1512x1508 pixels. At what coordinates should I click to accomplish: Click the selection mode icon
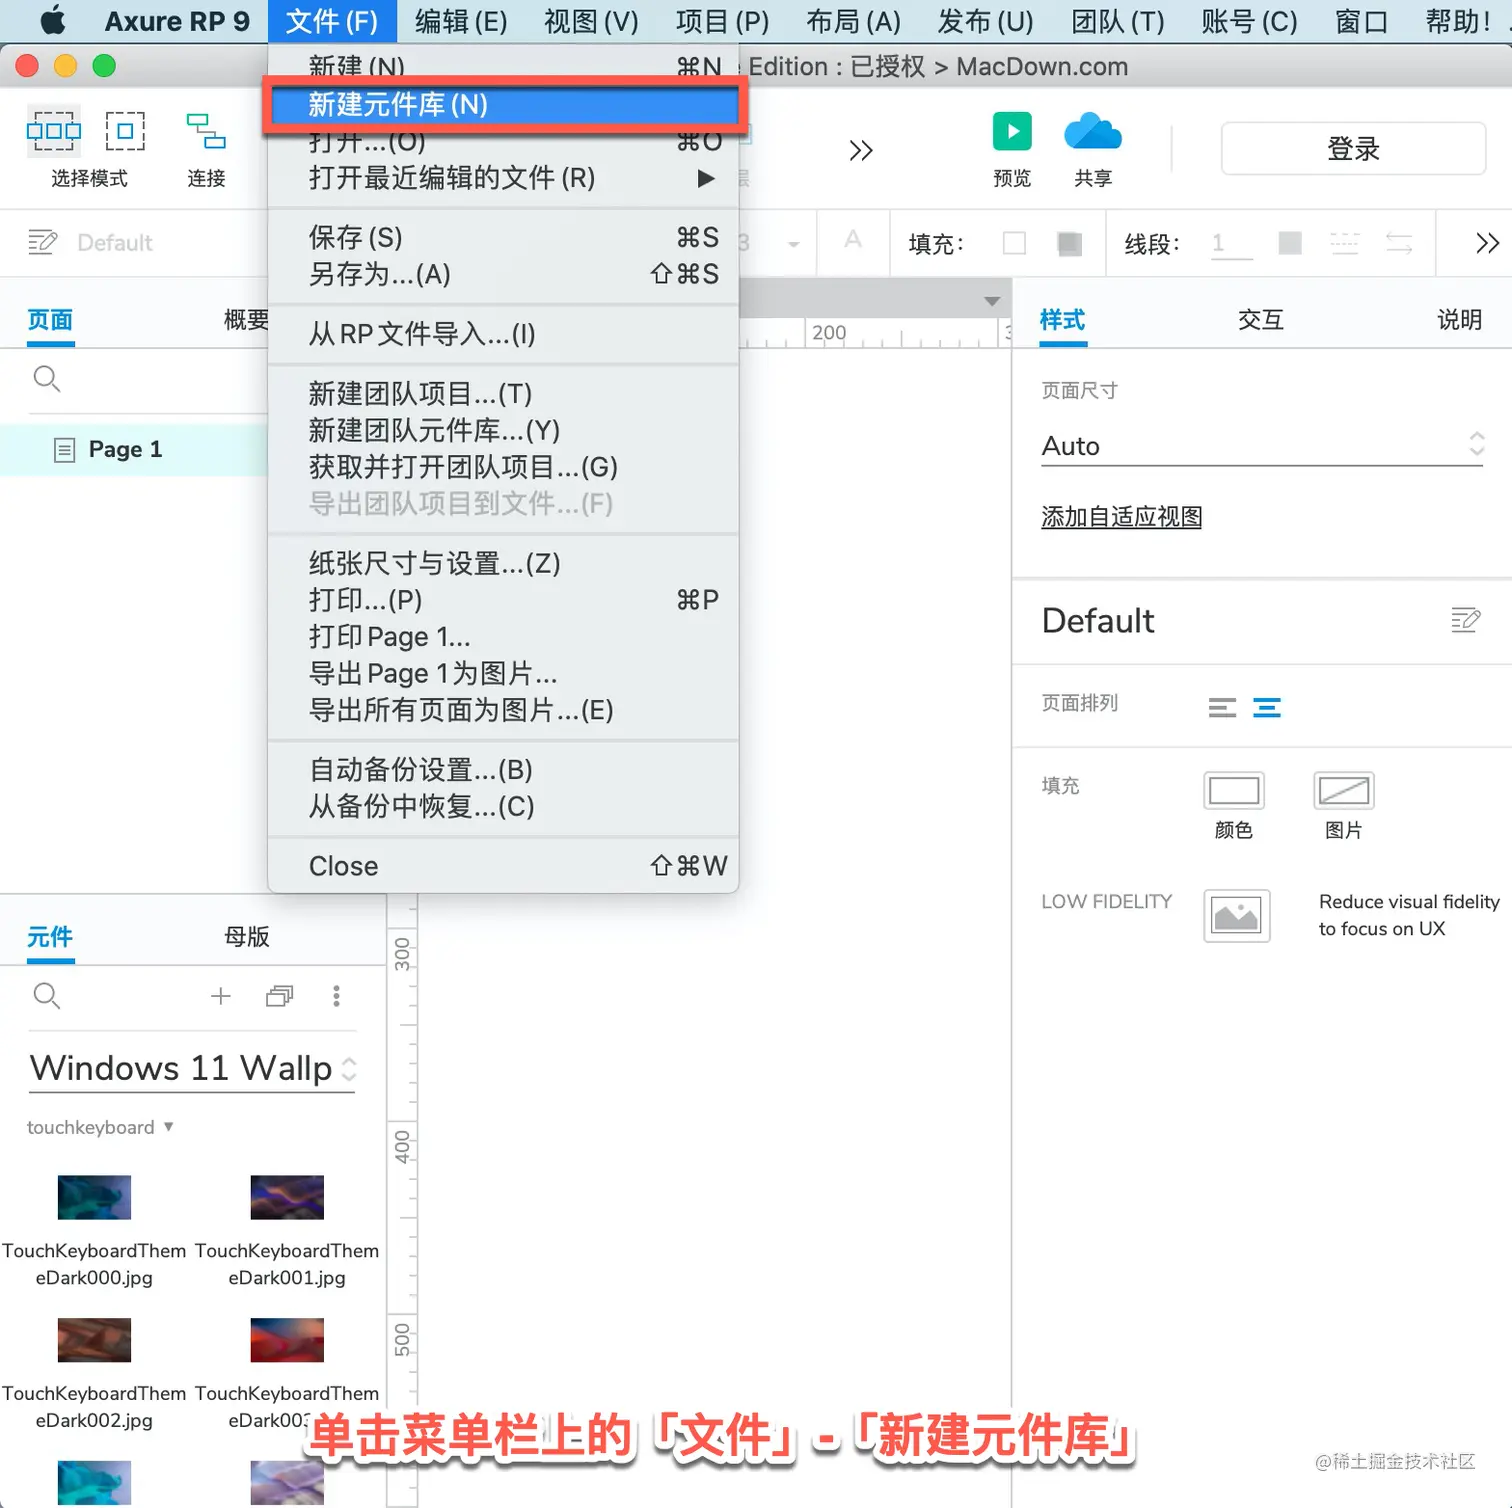click(x=54, y=131)
